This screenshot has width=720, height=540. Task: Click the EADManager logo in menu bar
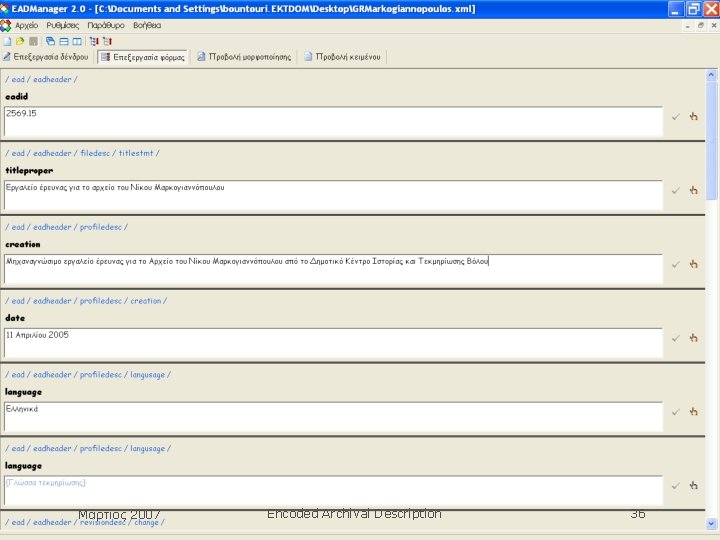tap(6, 26)
